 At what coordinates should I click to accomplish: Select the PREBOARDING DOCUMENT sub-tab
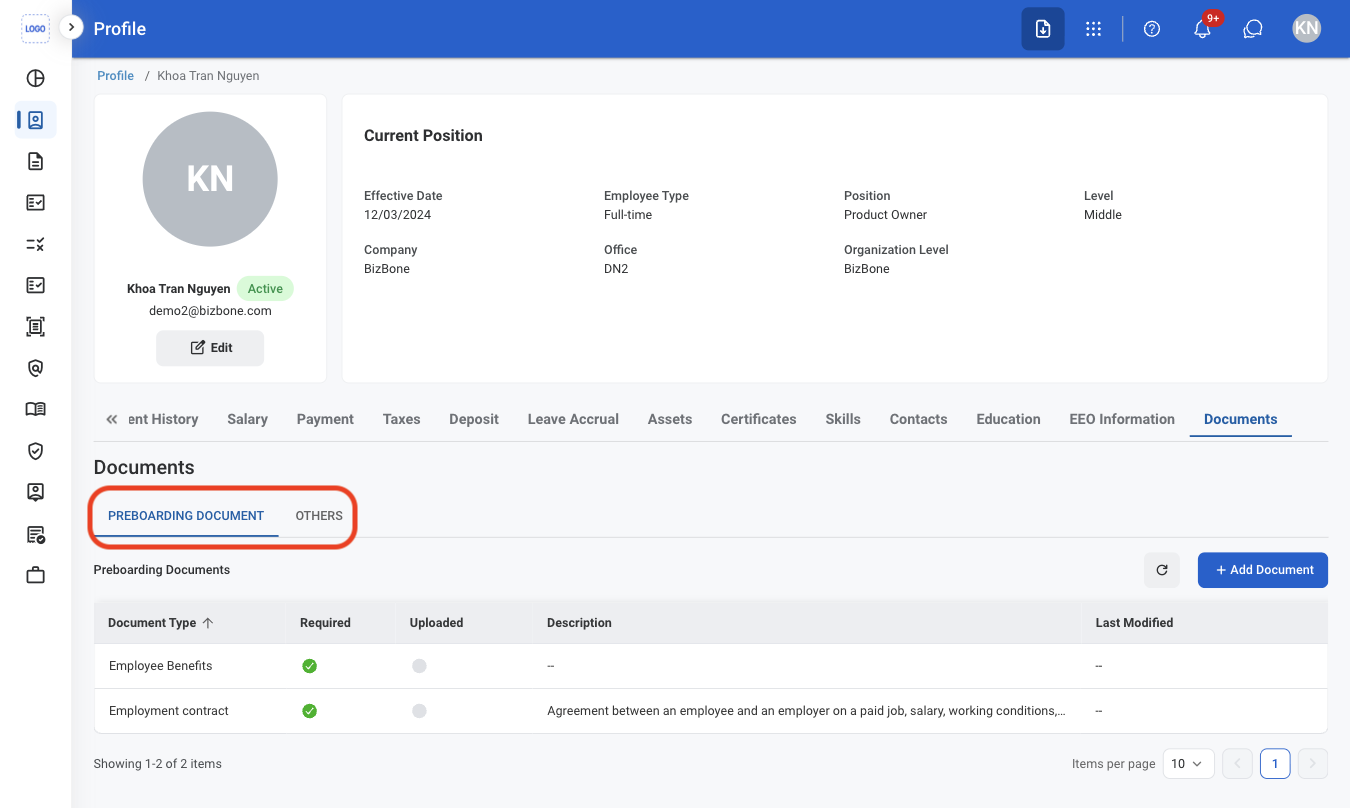pyautogui.click(x=186, y=516)
